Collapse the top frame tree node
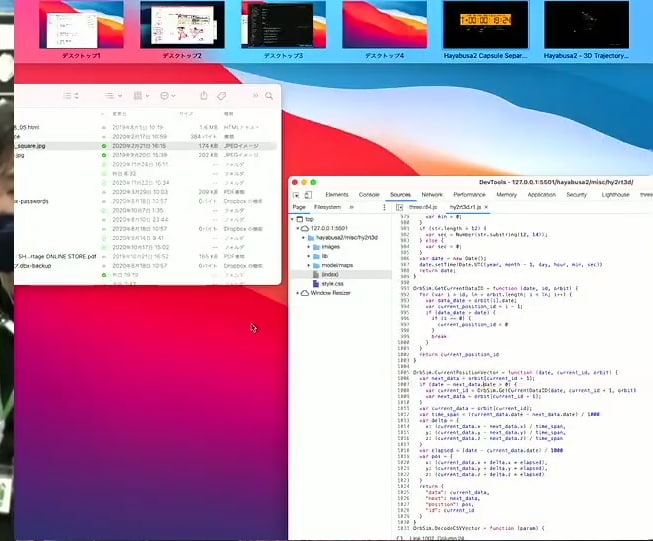The width and height of the screenshot is (653, 541). point(292,219)
